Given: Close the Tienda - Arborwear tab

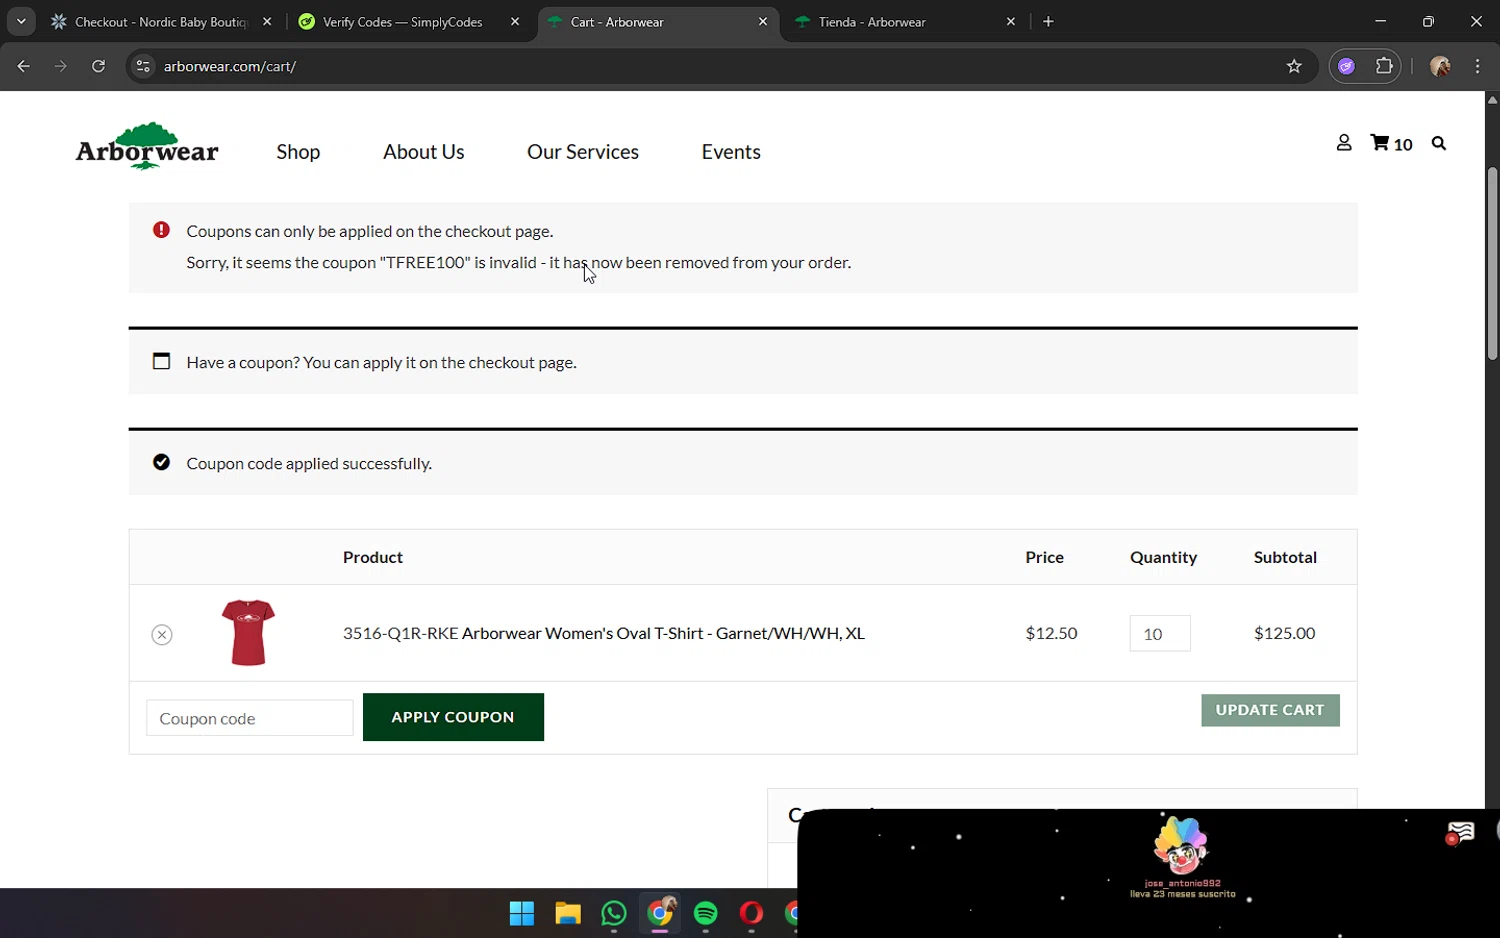Looking at the screenshot, I should pyautogui.click(x=1011, y=21).
